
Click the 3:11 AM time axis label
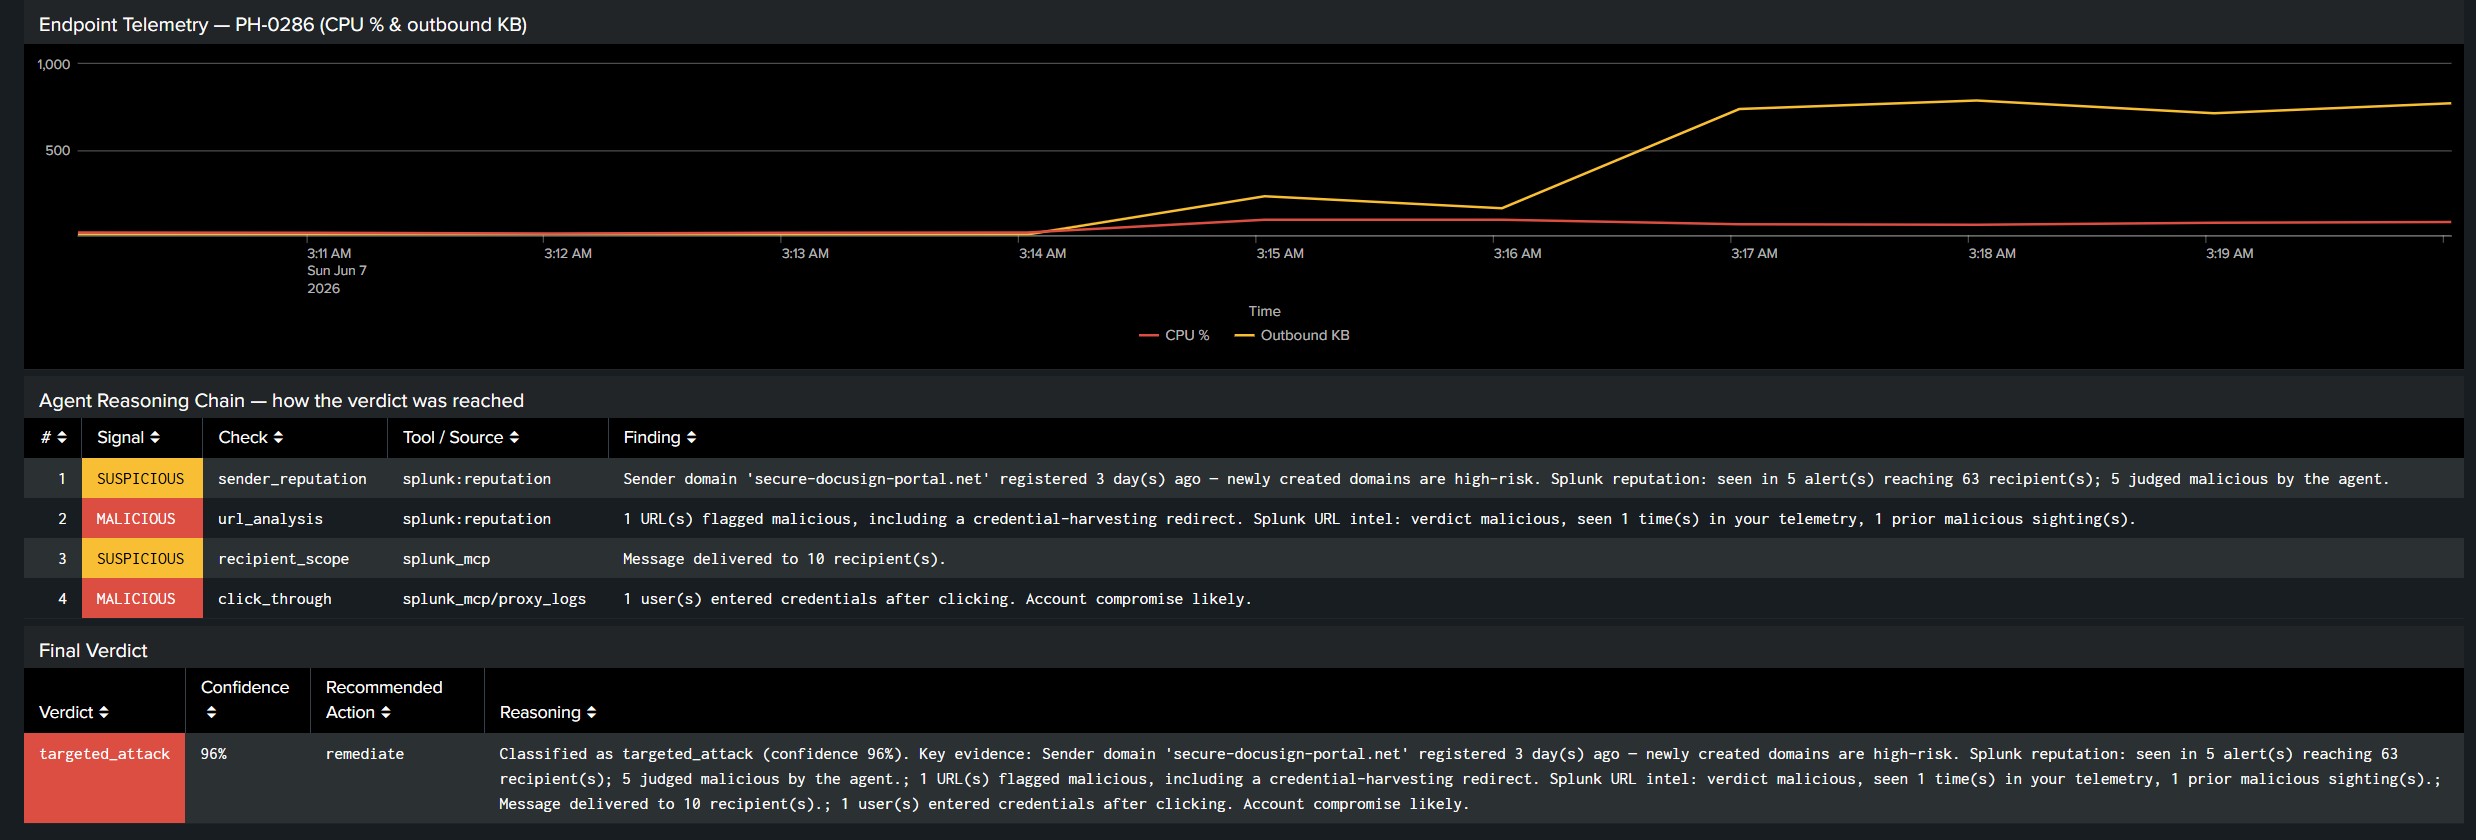coord(329,253)
